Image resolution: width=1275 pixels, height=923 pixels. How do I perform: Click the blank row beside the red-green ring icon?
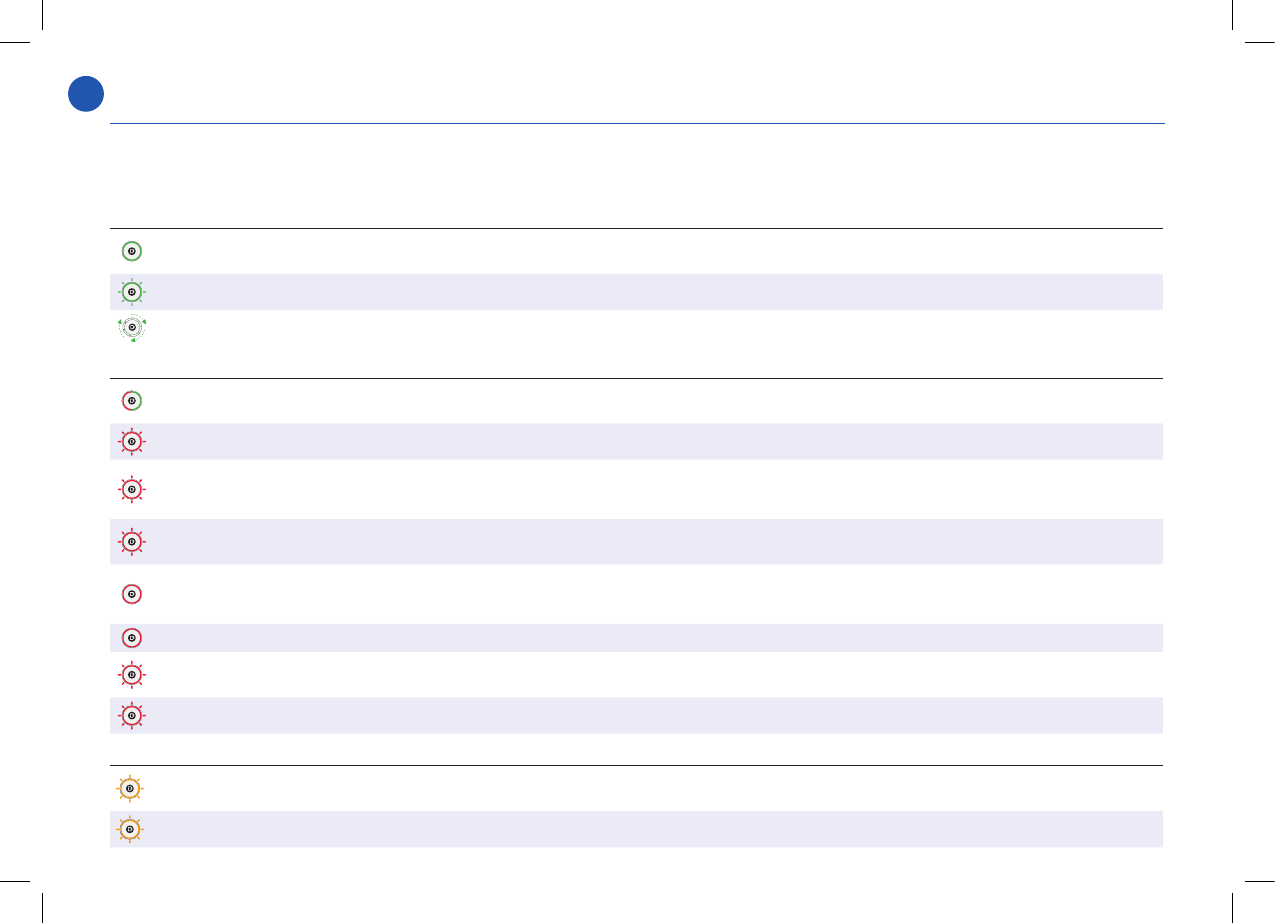[650, 401]
